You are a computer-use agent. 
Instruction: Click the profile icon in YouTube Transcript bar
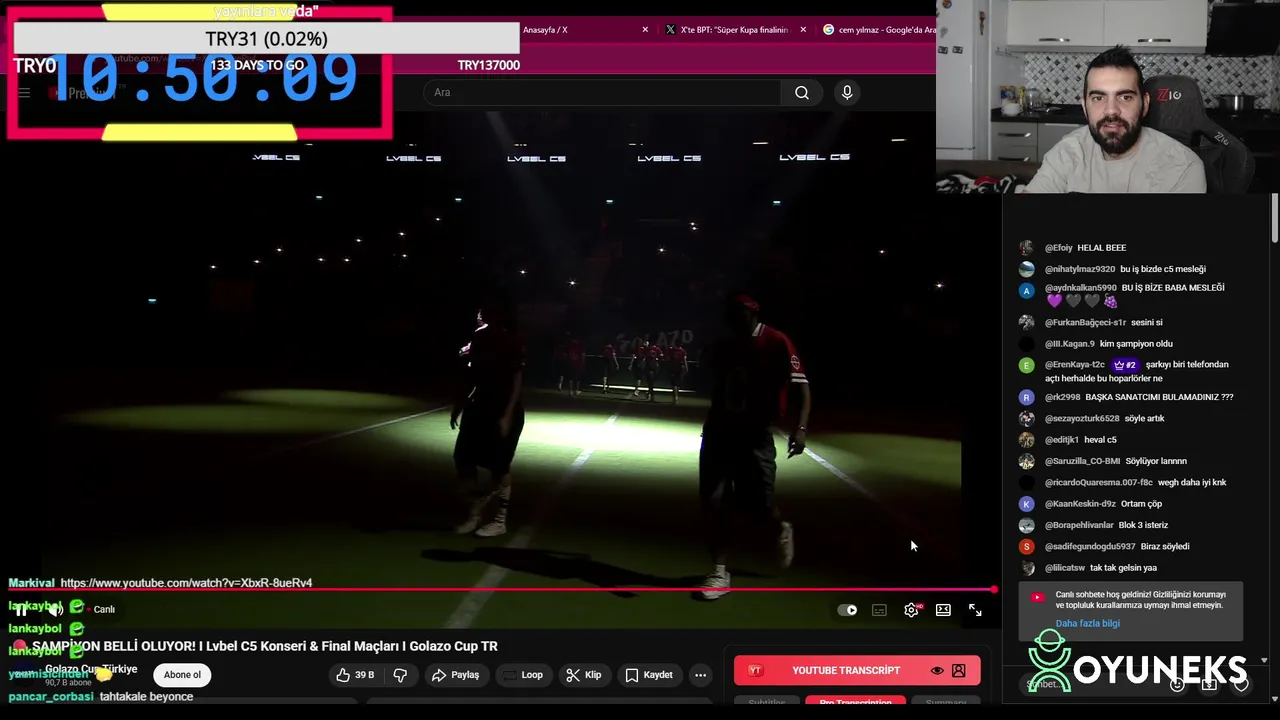coord(959,671)
